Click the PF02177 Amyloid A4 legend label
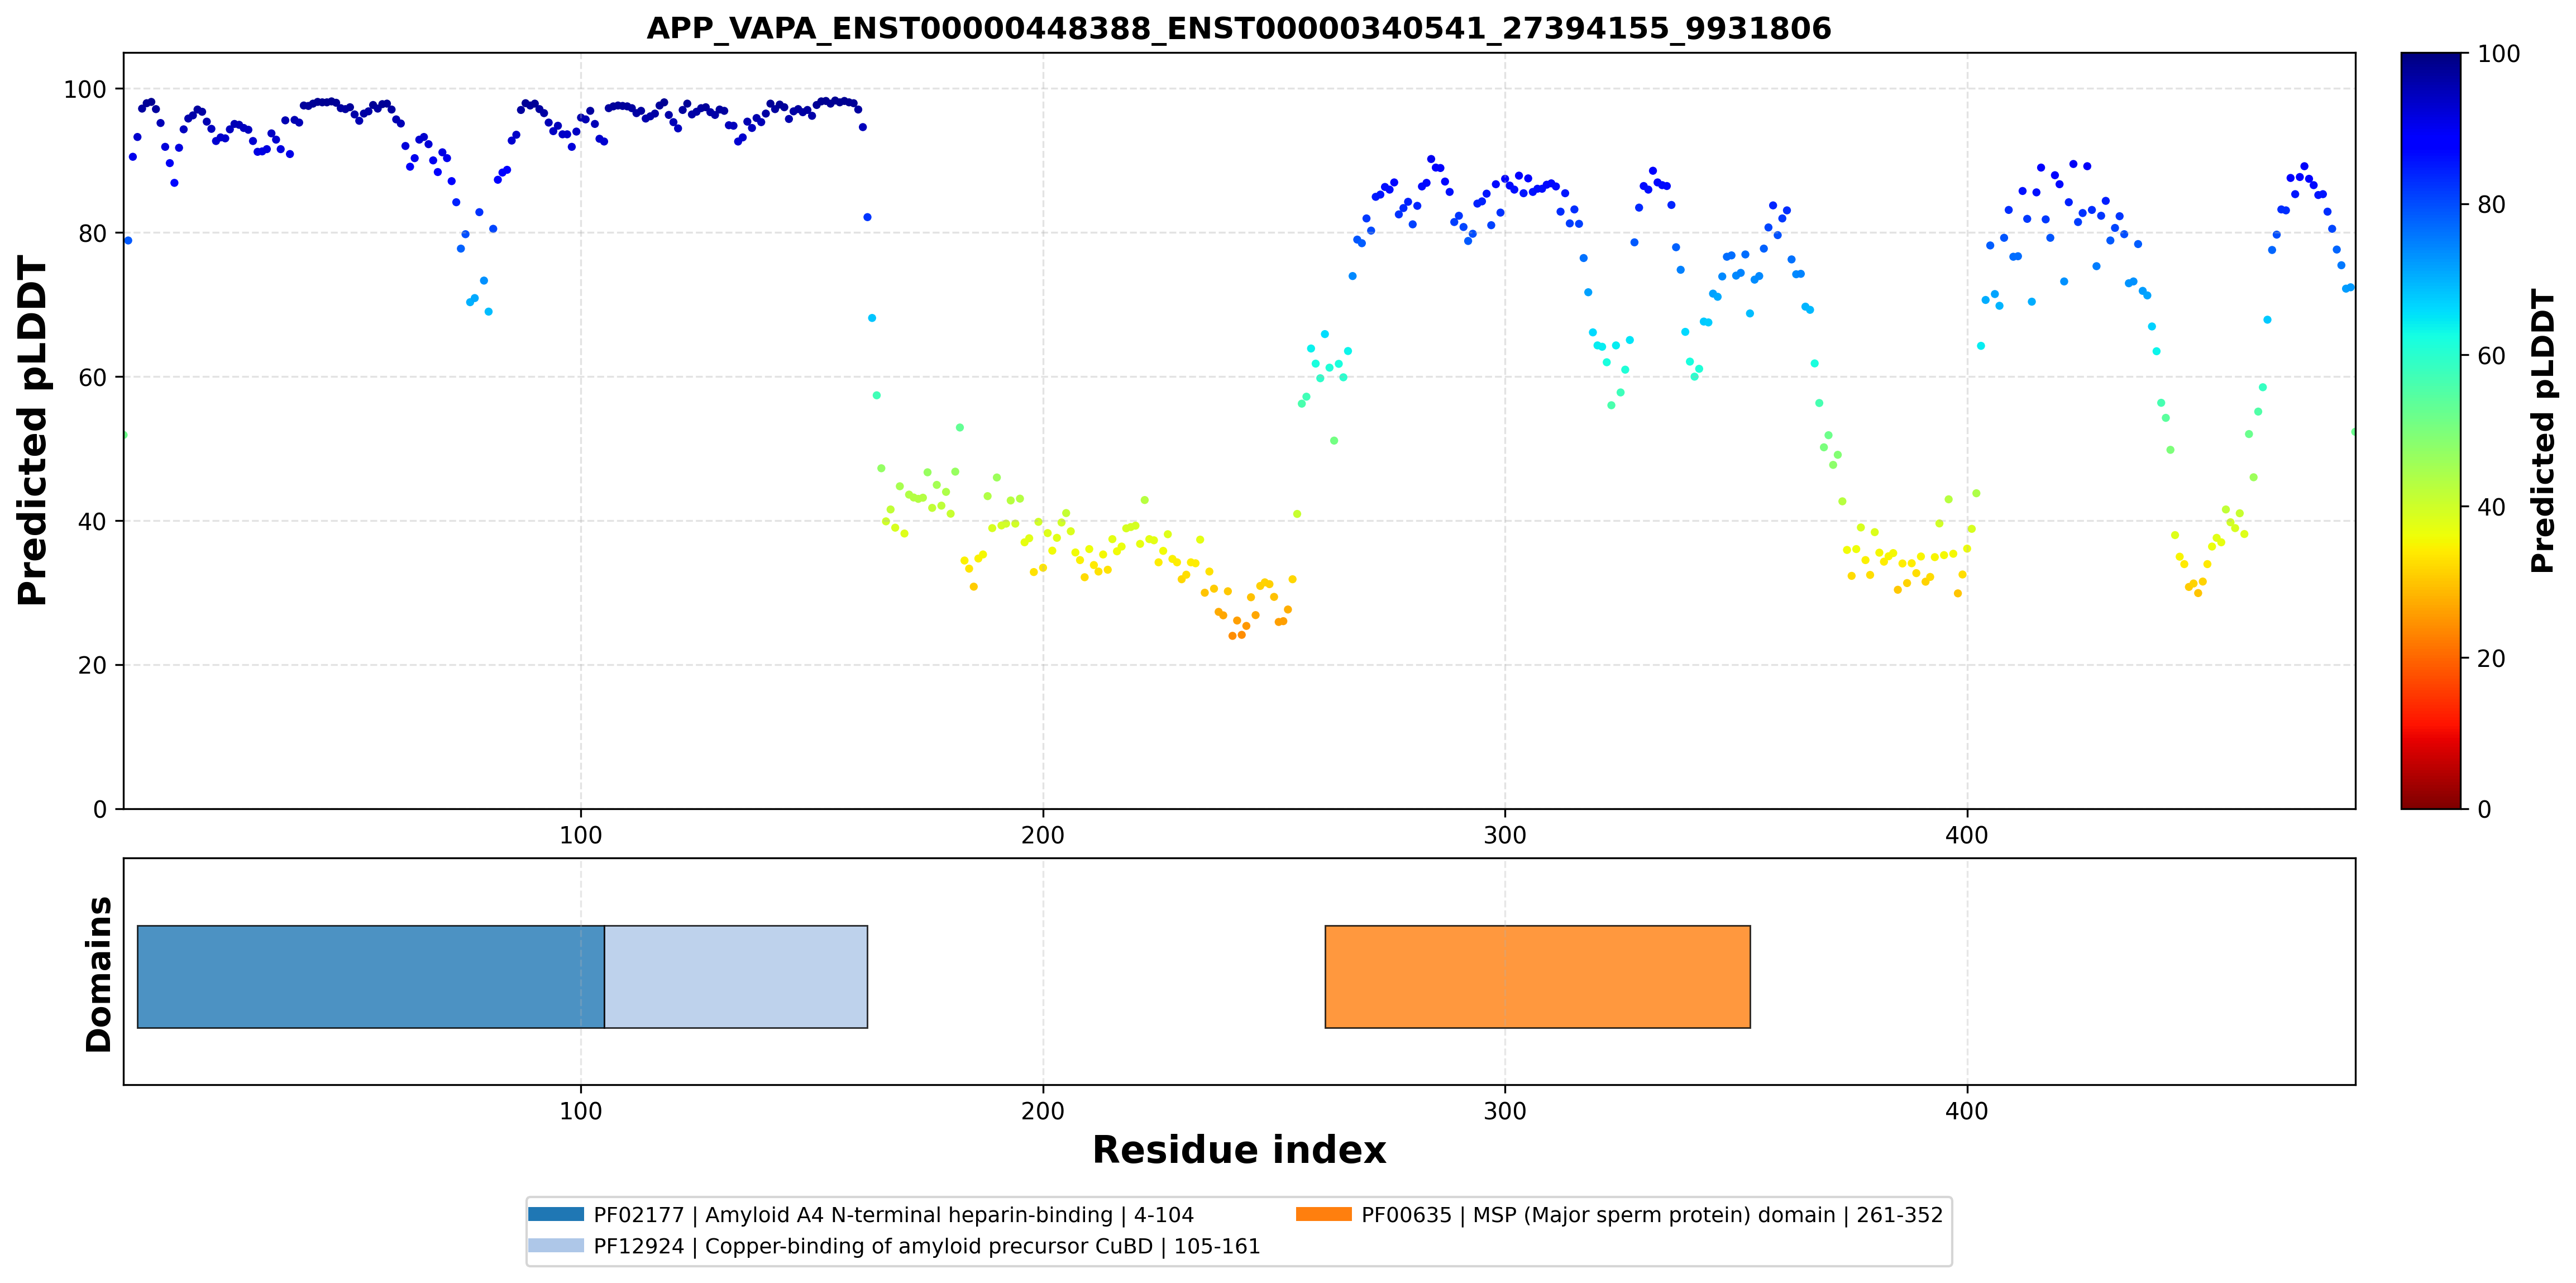2576x1283 pixels. 893,1215
